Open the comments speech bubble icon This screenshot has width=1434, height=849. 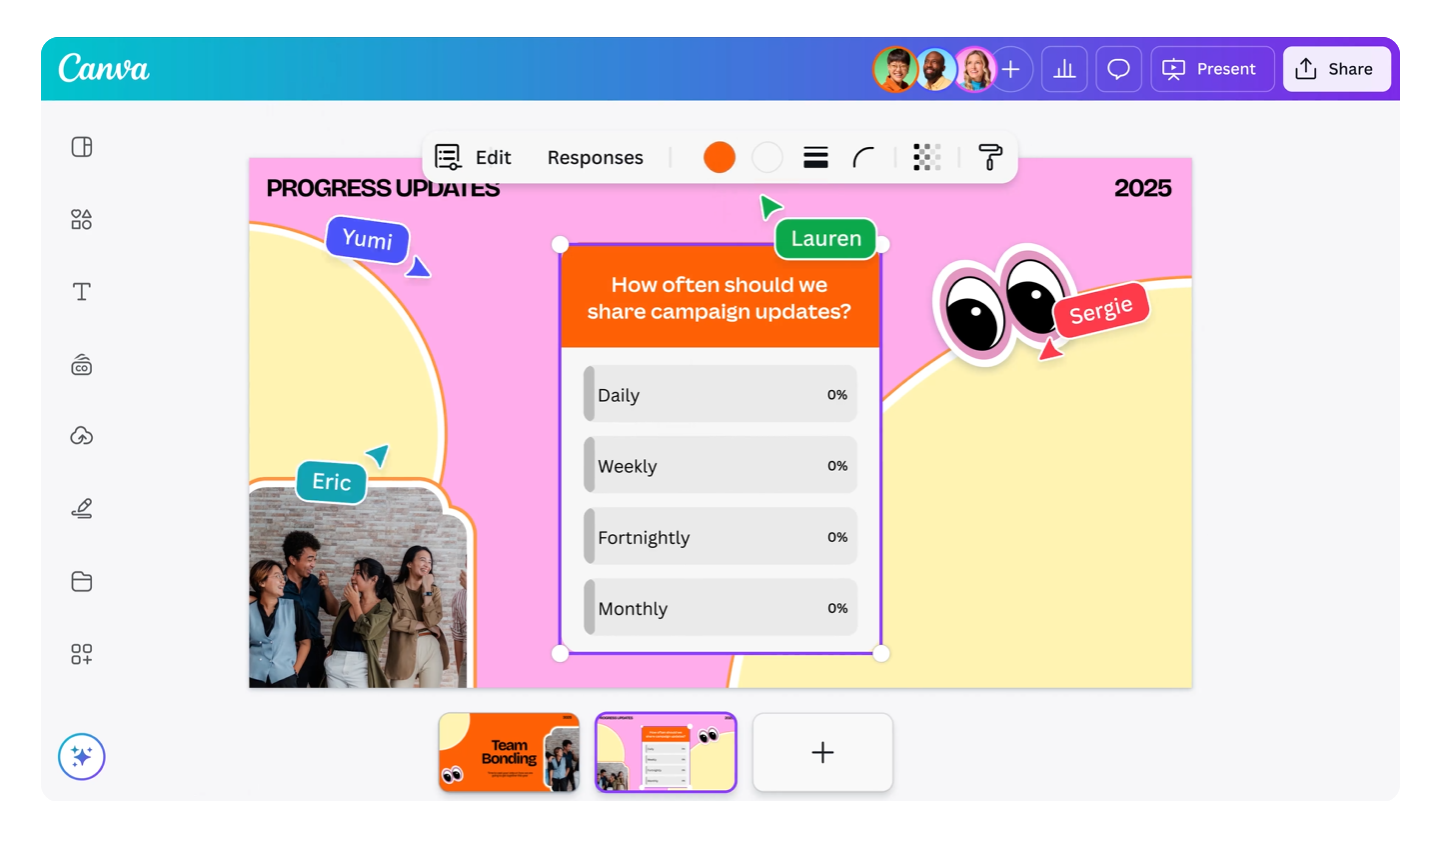click(x=1119, y=69)
